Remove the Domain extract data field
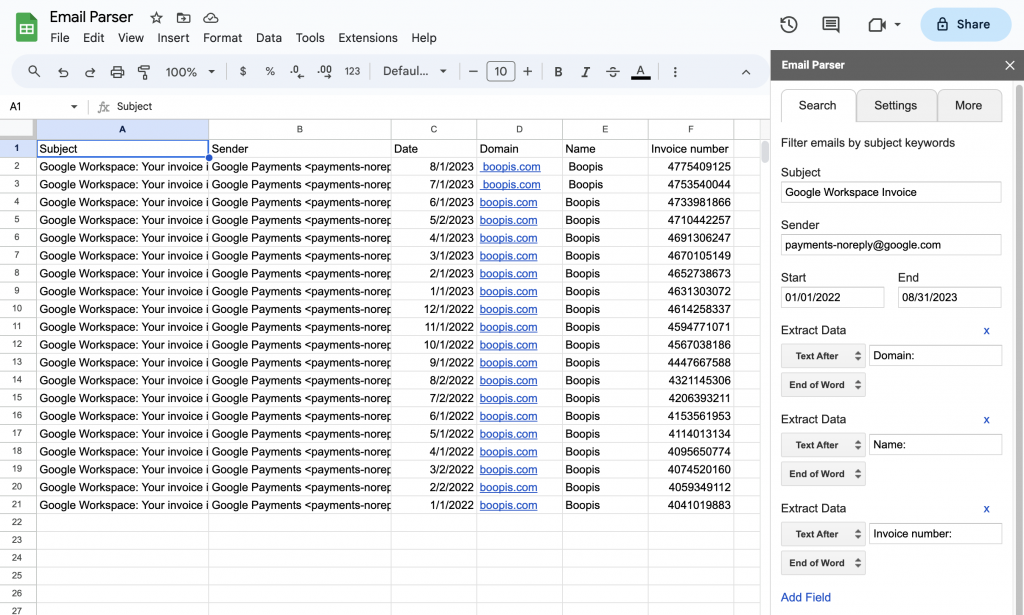Image resolution: width=1024 pixels, height=615 pixels. [986, 331]
